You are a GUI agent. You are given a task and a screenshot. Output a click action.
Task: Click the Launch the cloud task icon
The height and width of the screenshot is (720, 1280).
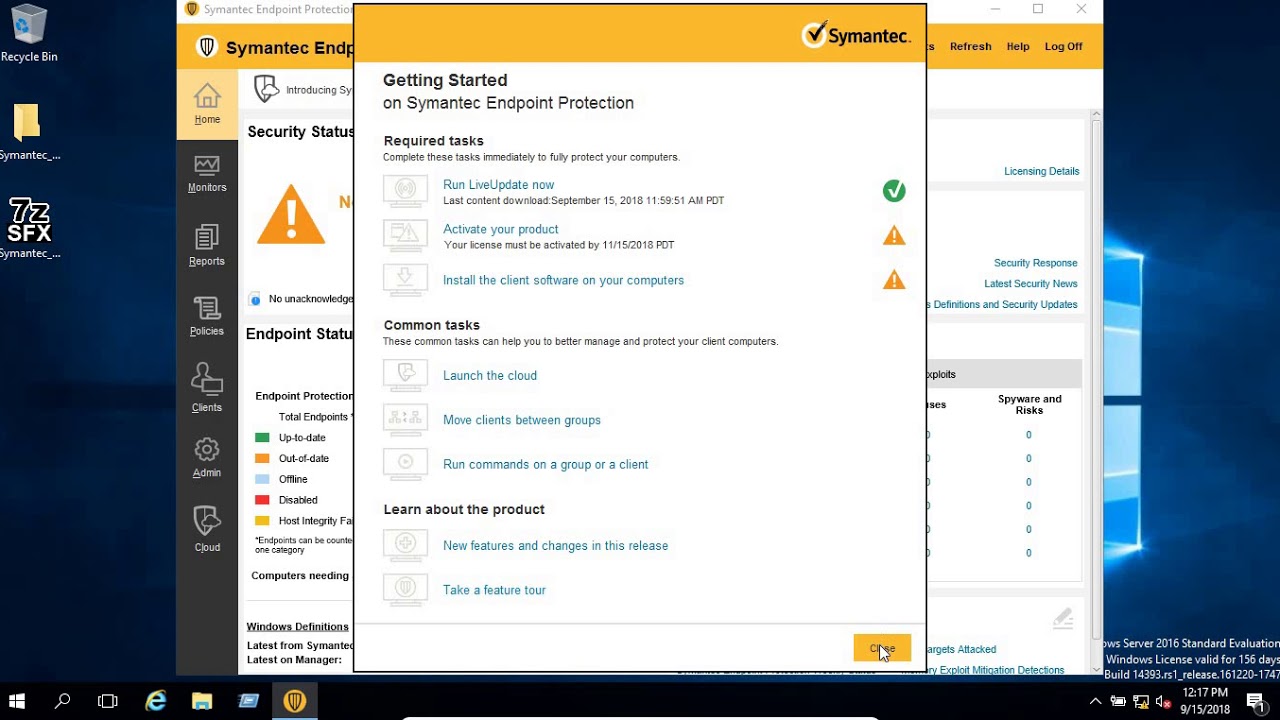pyautogui.click(x=405, y=375)
